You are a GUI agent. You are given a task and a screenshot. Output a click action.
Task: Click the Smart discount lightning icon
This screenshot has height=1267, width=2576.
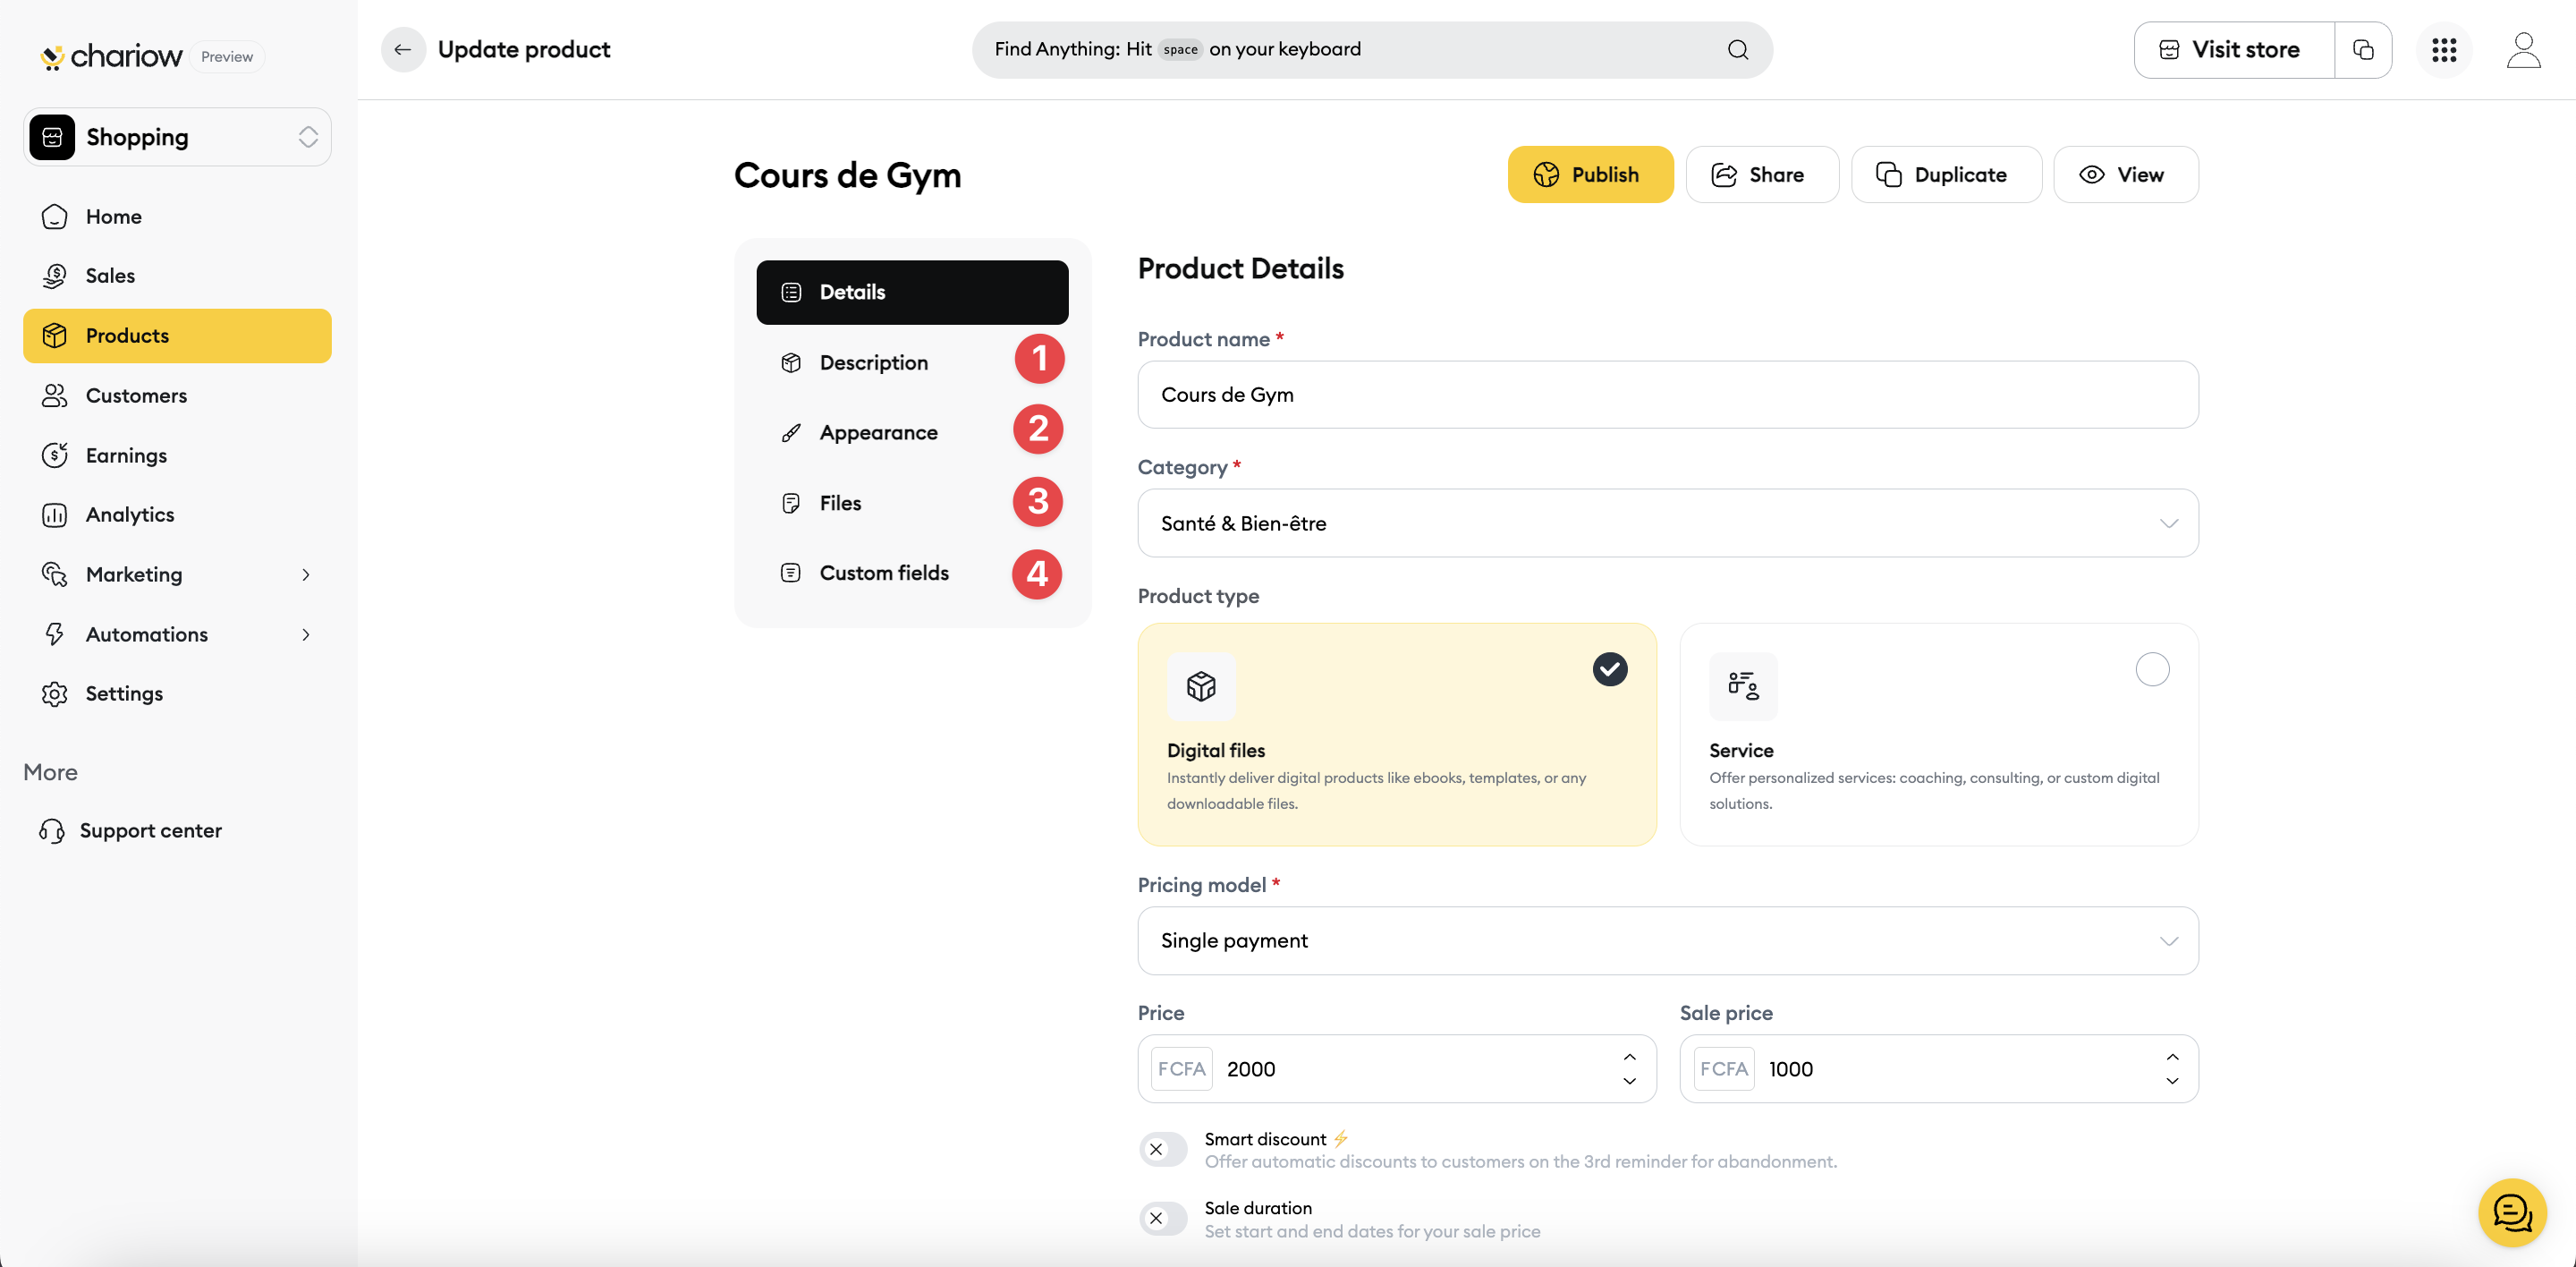[1341, 1139]
